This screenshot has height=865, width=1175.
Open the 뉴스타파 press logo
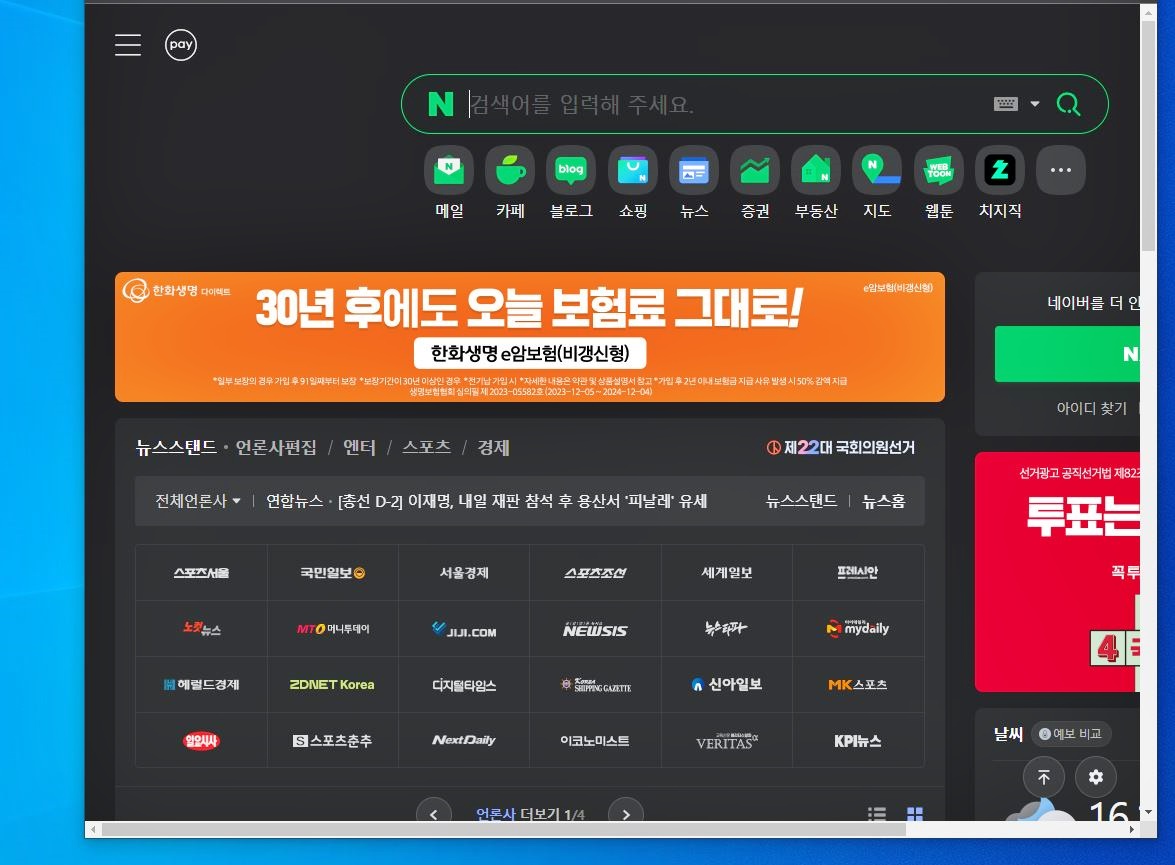[x=726, y=629]
